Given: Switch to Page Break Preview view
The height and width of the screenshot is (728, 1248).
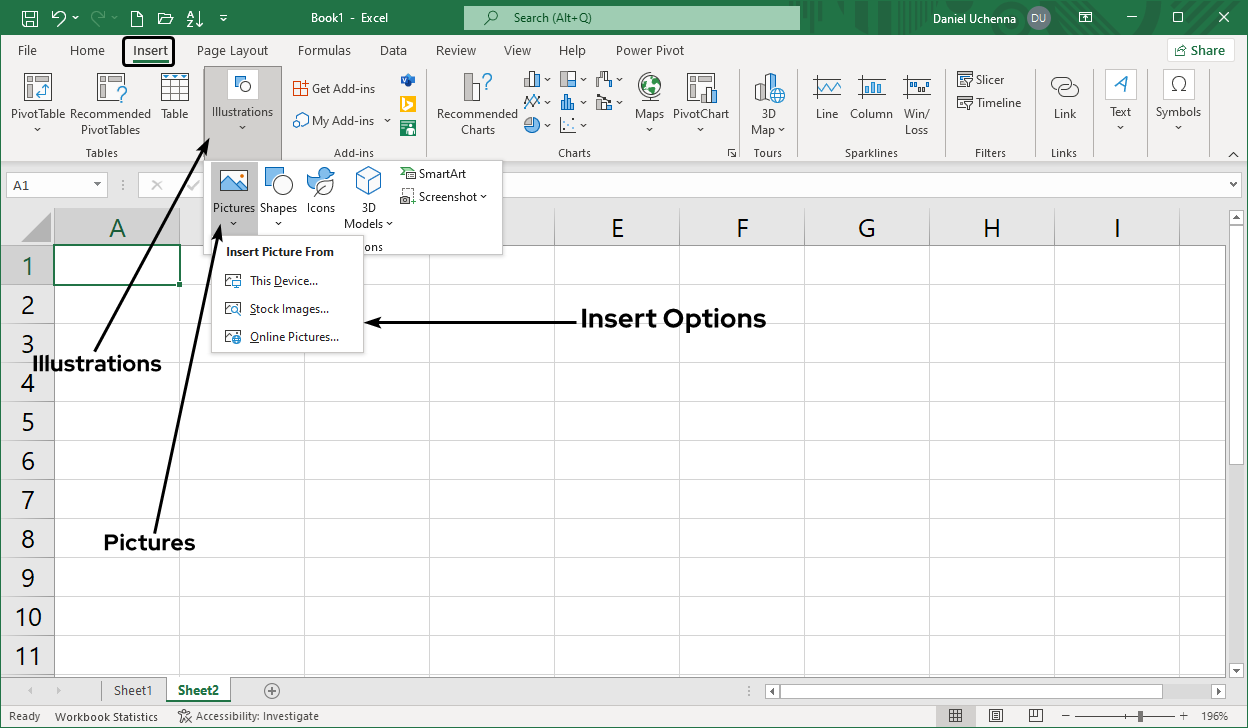Looking at the screenshot, I should pos(1037,716).
